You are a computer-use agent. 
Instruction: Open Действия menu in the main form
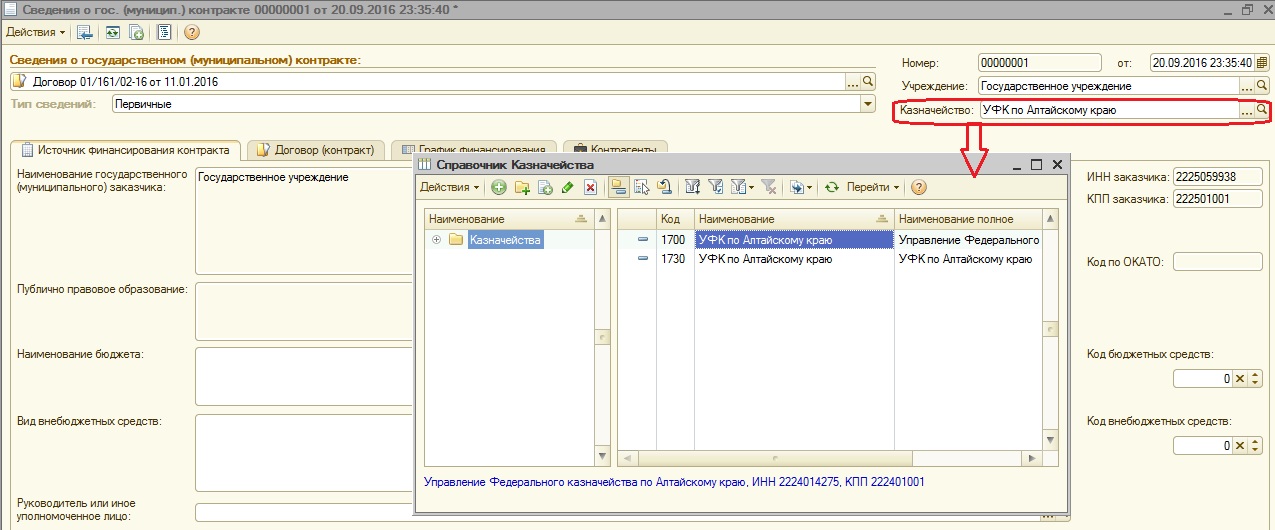[x=35, y=32]
